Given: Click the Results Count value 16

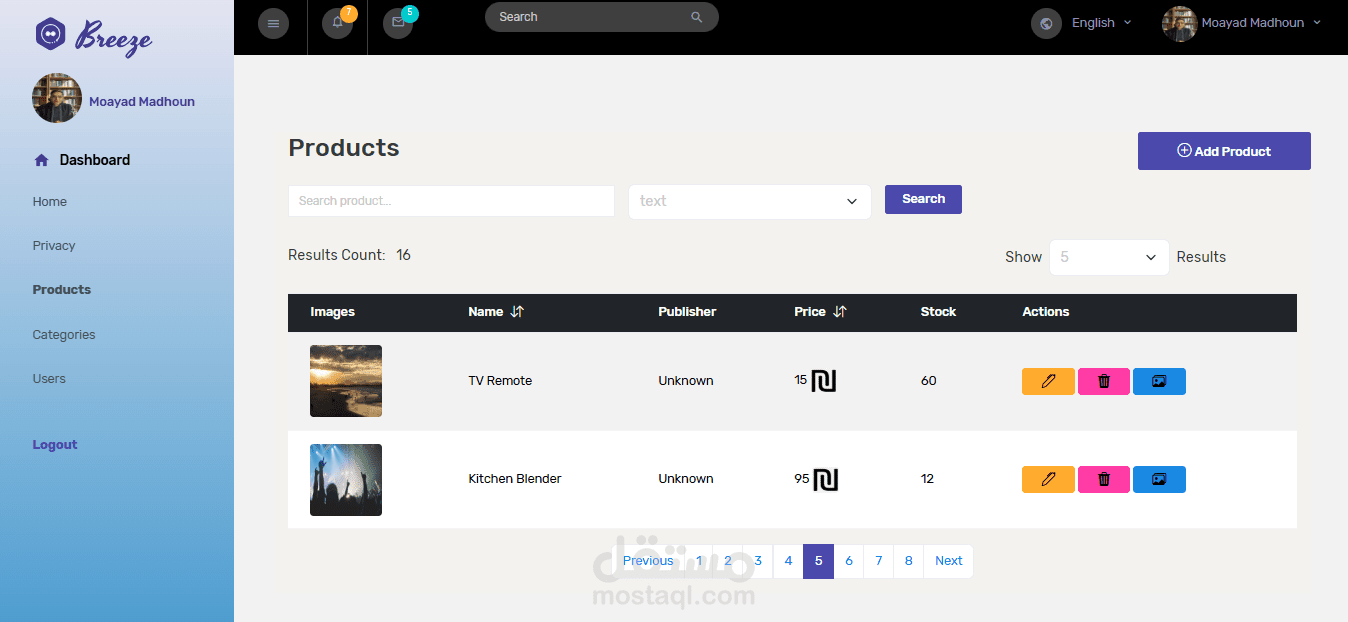Looking at the screenshot, I should (x=403, y=255).
